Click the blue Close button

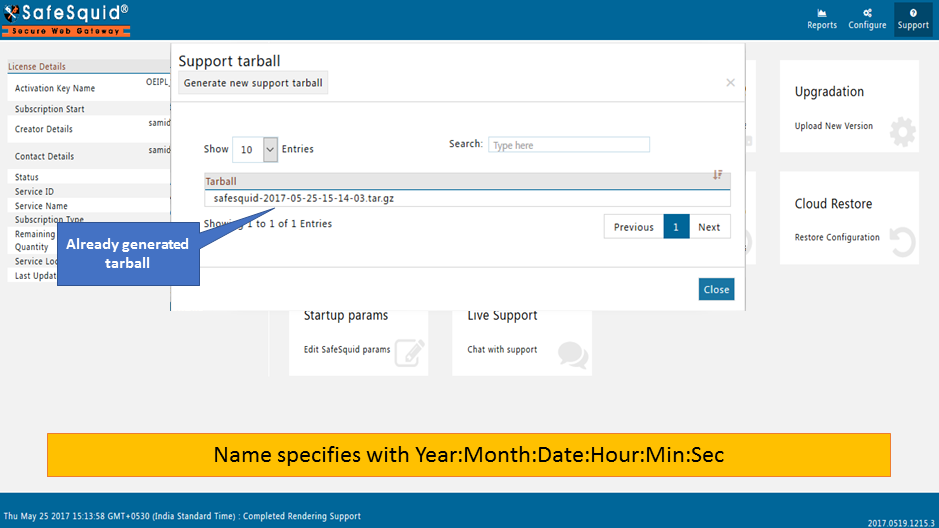click(716, 289)
